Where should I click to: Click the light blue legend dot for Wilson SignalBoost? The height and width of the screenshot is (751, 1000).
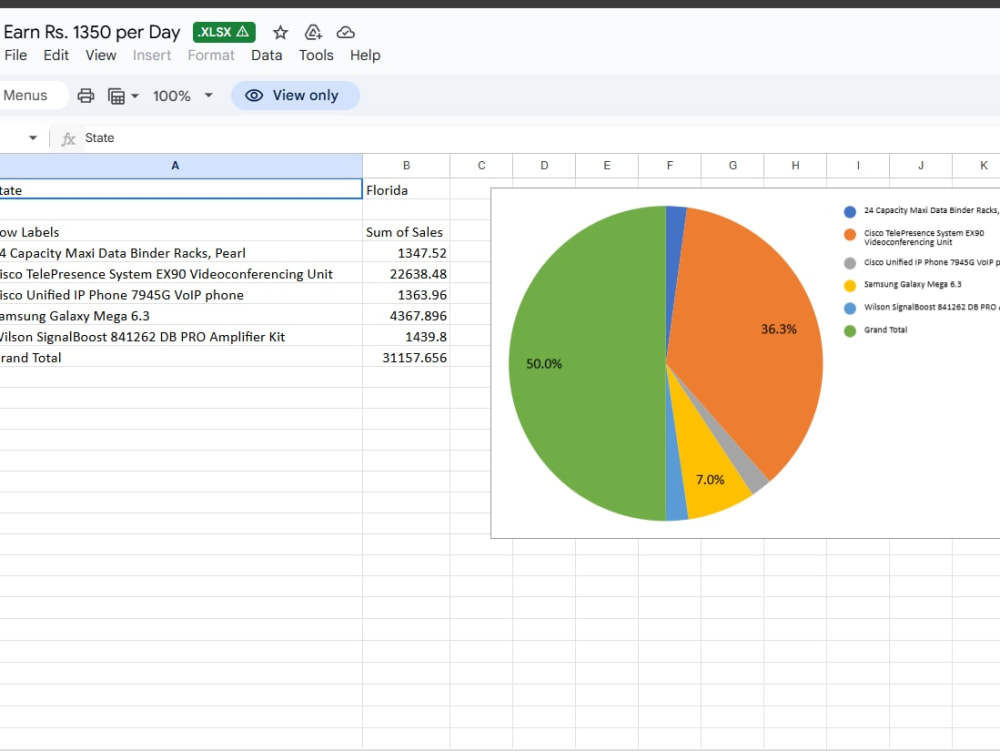849,309
